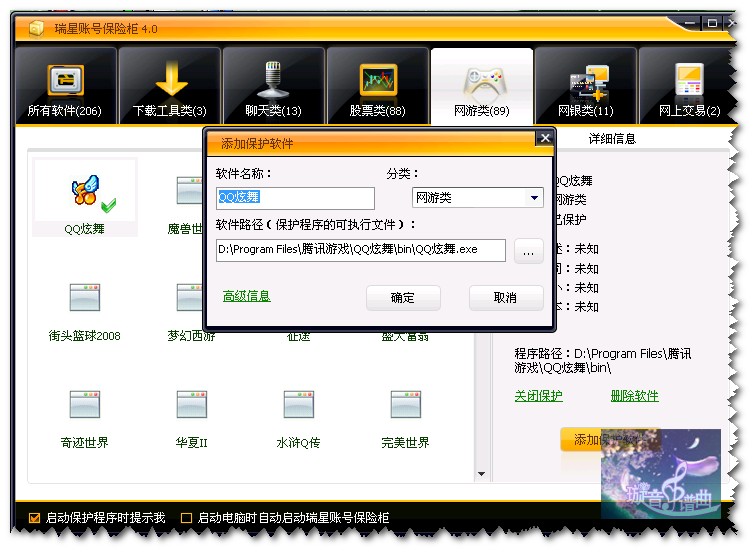756x554 pixels.
Task: Switch to the 下载工具类(3) tab
Action: 170,86
